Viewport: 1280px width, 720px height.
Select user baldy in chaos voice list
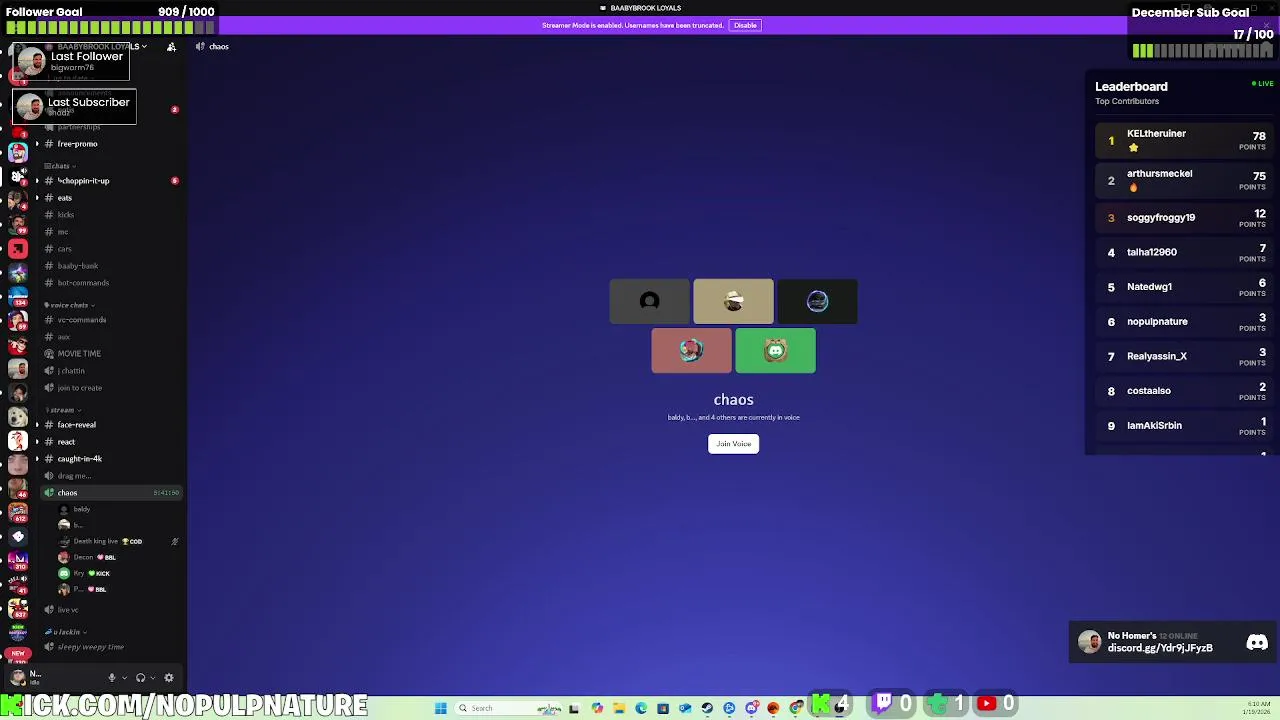(81, 509)
